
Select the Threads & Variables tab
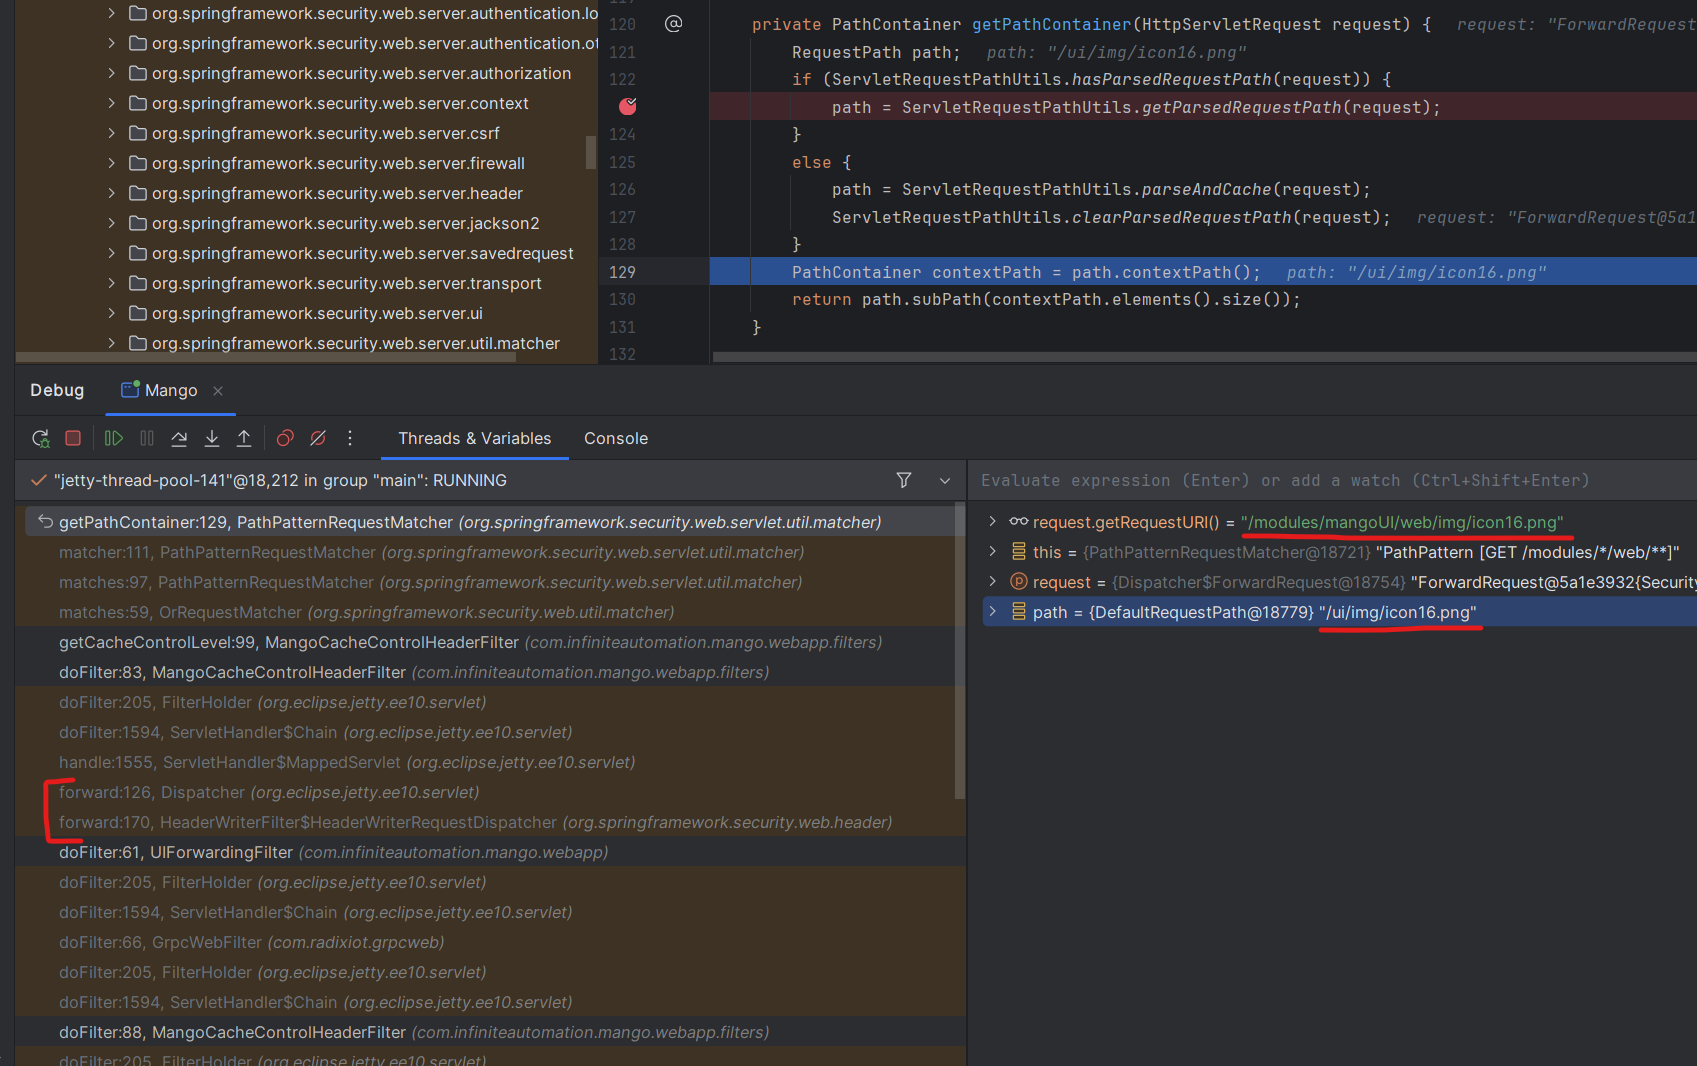pyautogui.click(x=474, y=438)
